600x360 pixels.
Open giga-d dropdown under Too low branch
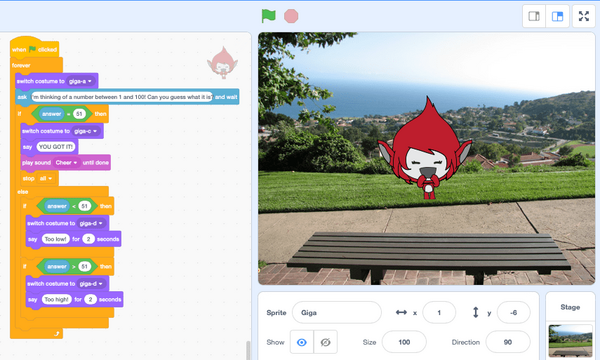pyautogui.click(x=91, y=223)
